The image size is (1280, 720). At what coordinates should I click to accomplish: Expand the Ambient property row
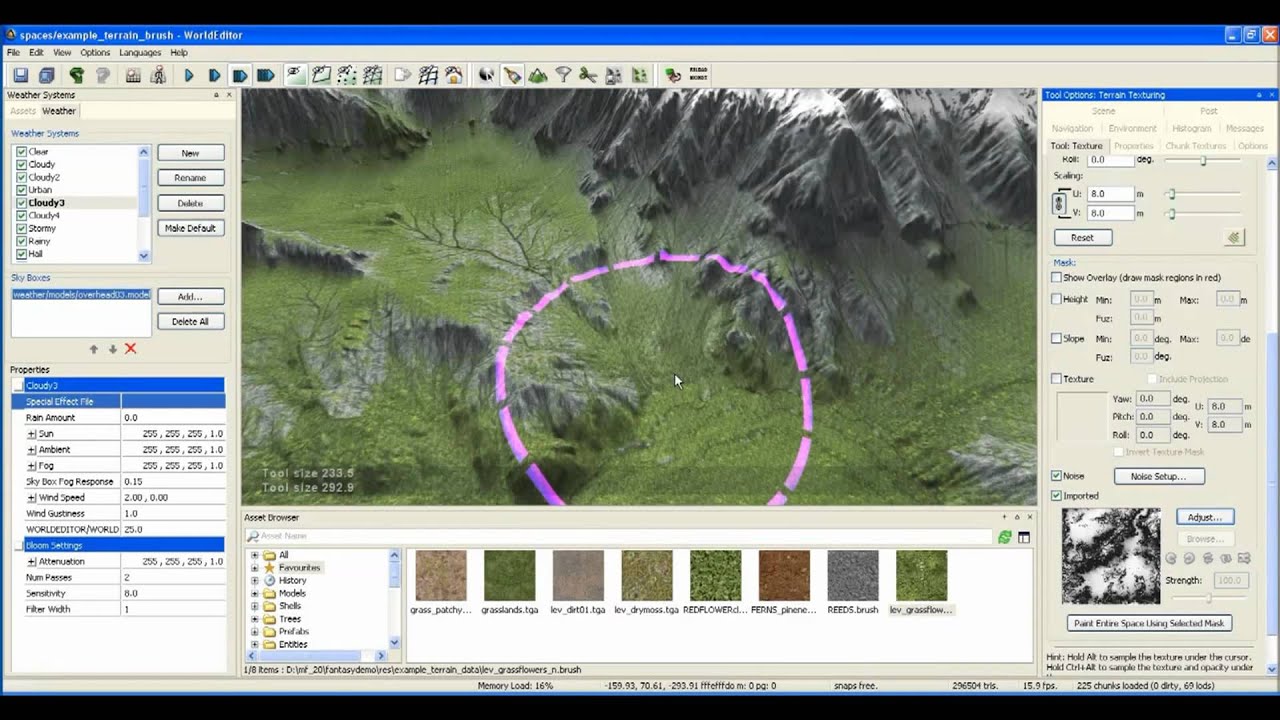(32, 450)
